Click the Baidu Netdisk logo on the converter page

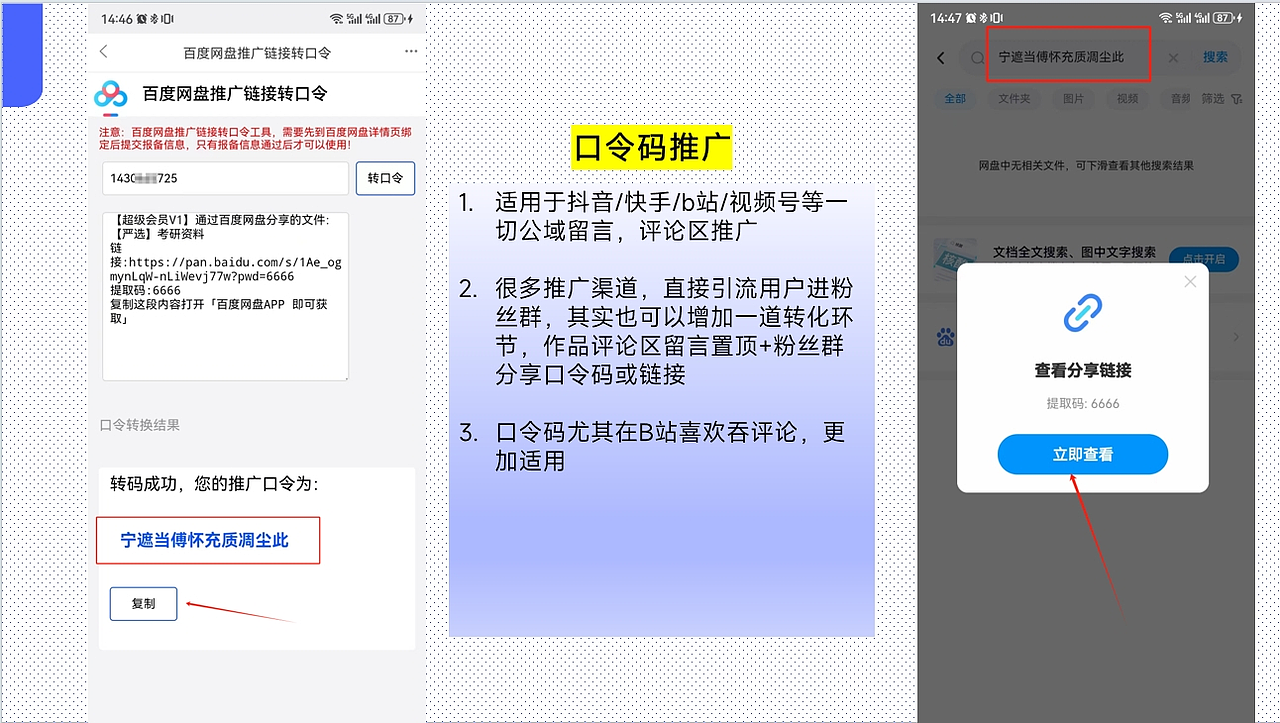[111, 94]
